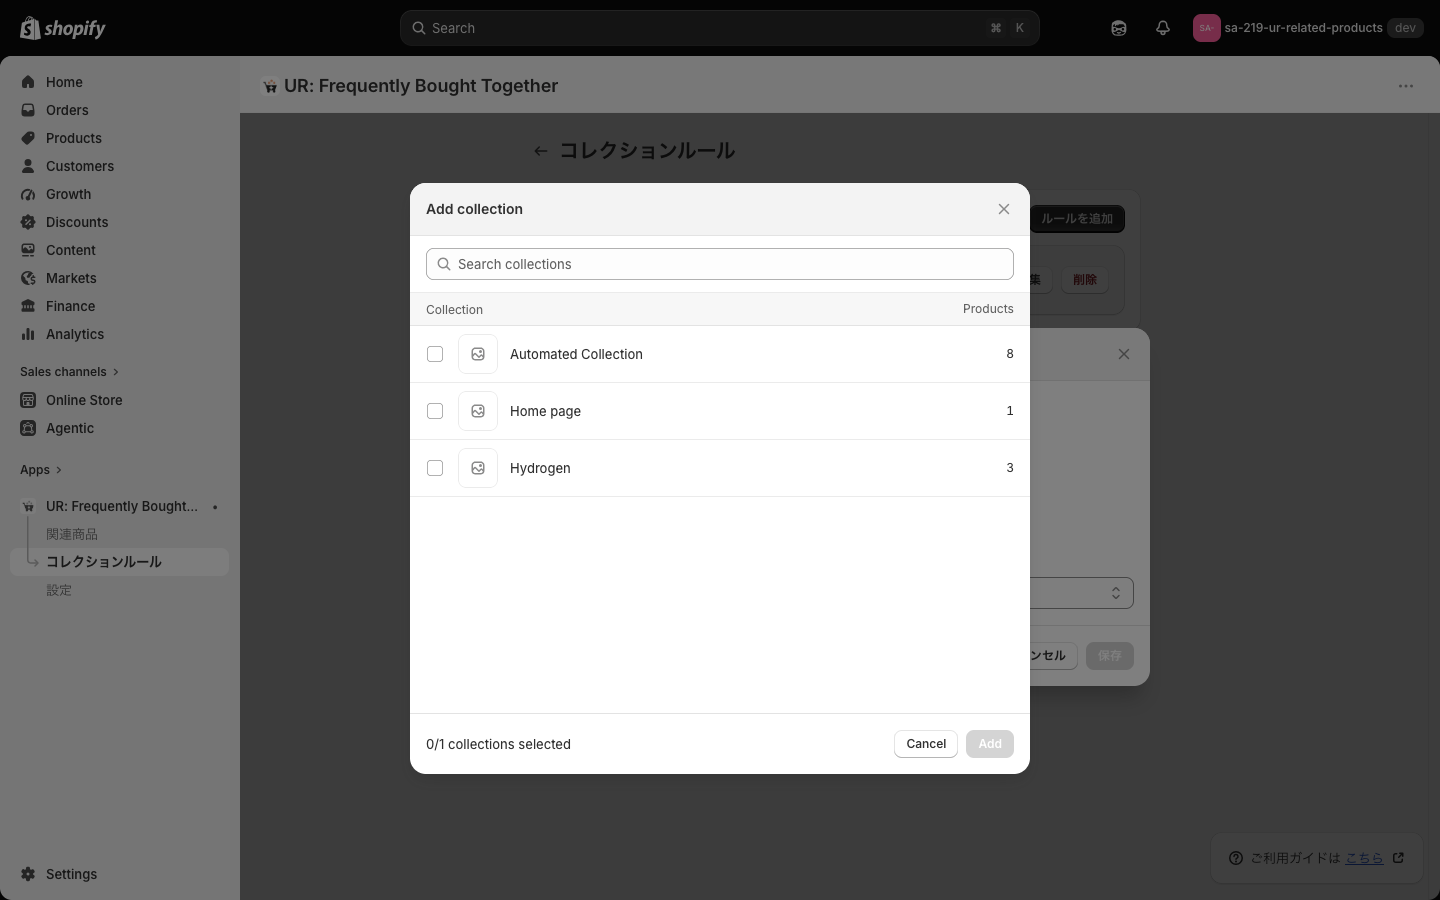Click the Analytics icon in sidebar
This screenshot has width=1440, height=900.
(x=28, y=334)
